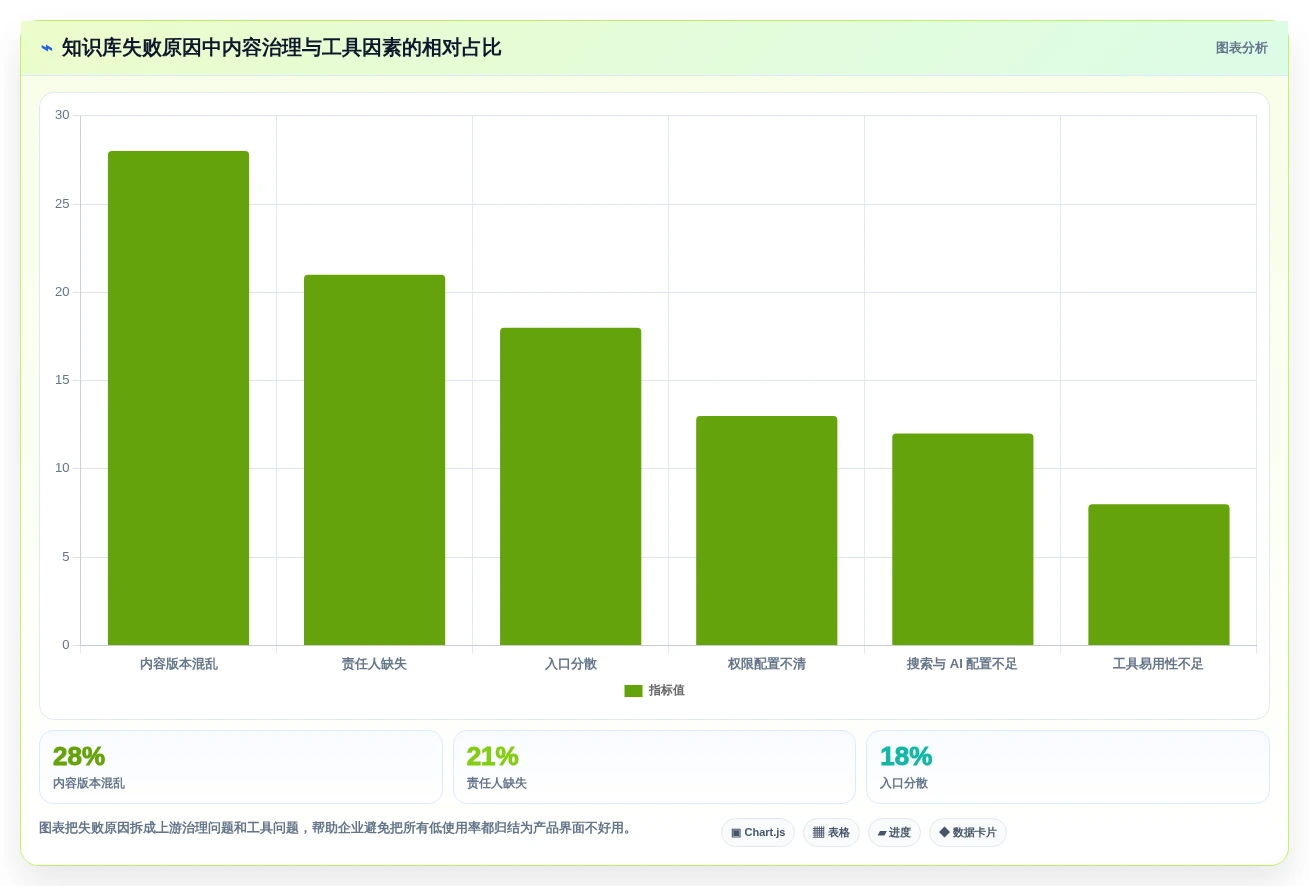Open the 18% 入口分散 data card
Screen dimensions: 1309x886
point(1068,767)
